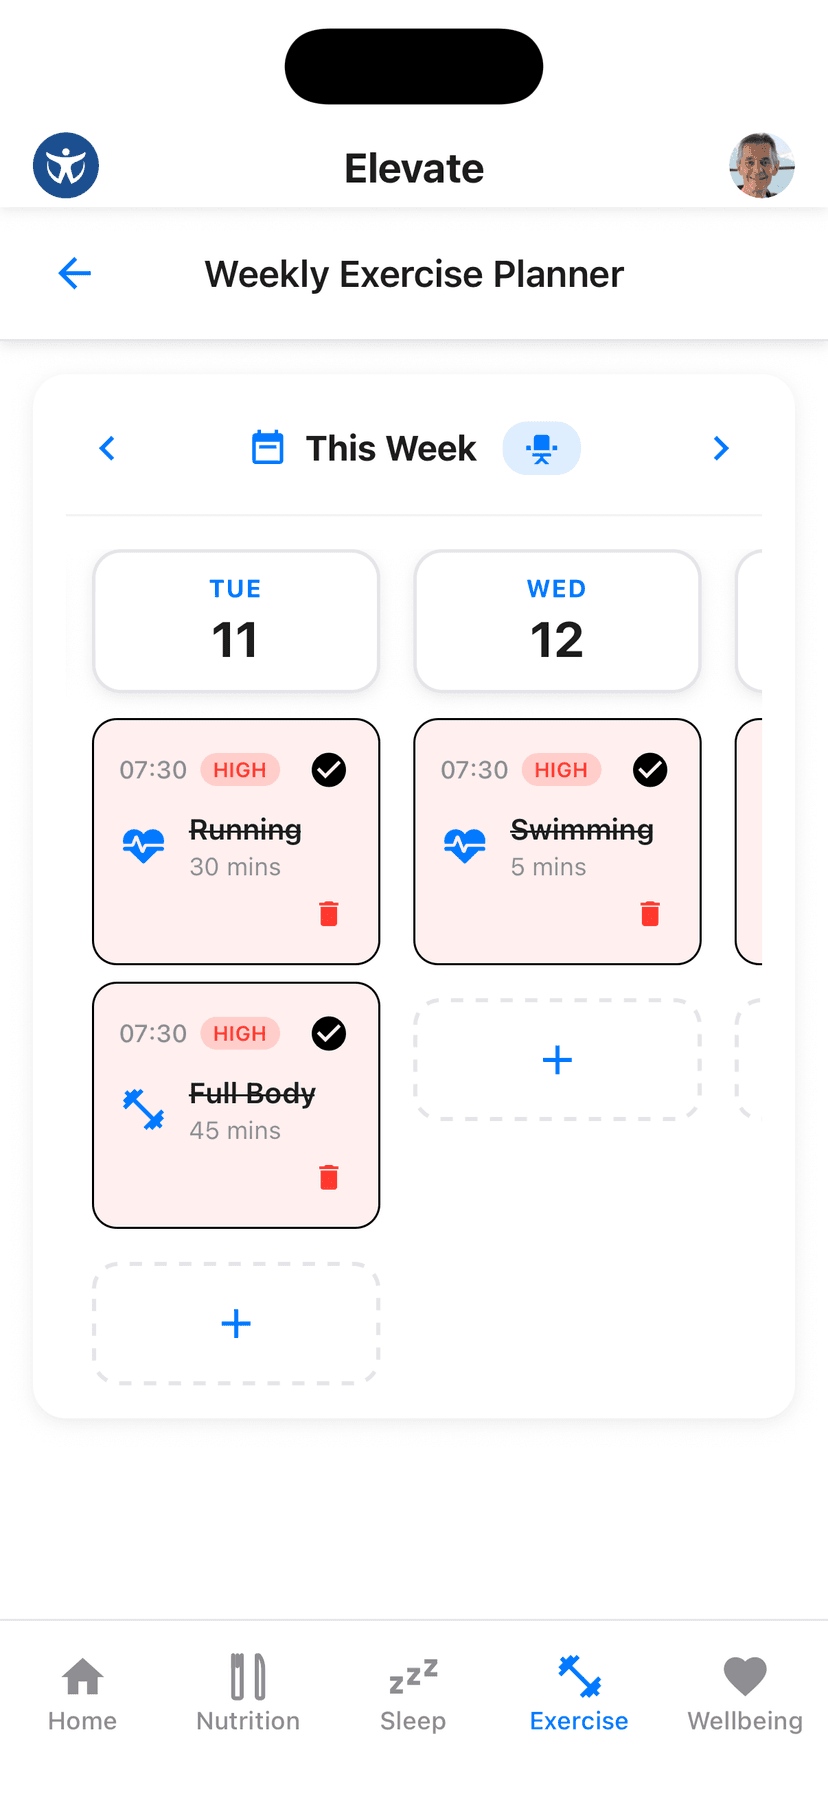This screenshot has height=1800, width=828.
Task: Go back using the blue back arrow
Action: pyautogui.click(x=74, y=273)
